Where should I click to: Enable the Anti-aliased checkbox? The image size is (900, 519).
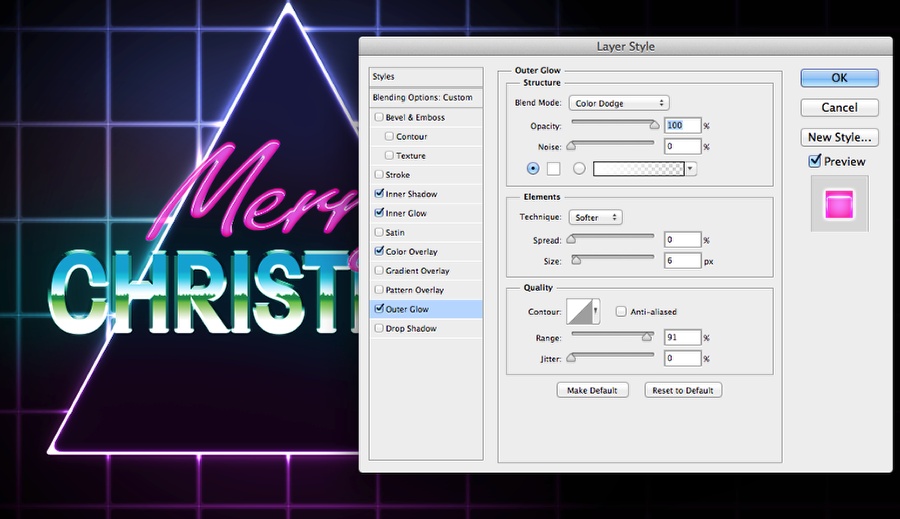620,311
